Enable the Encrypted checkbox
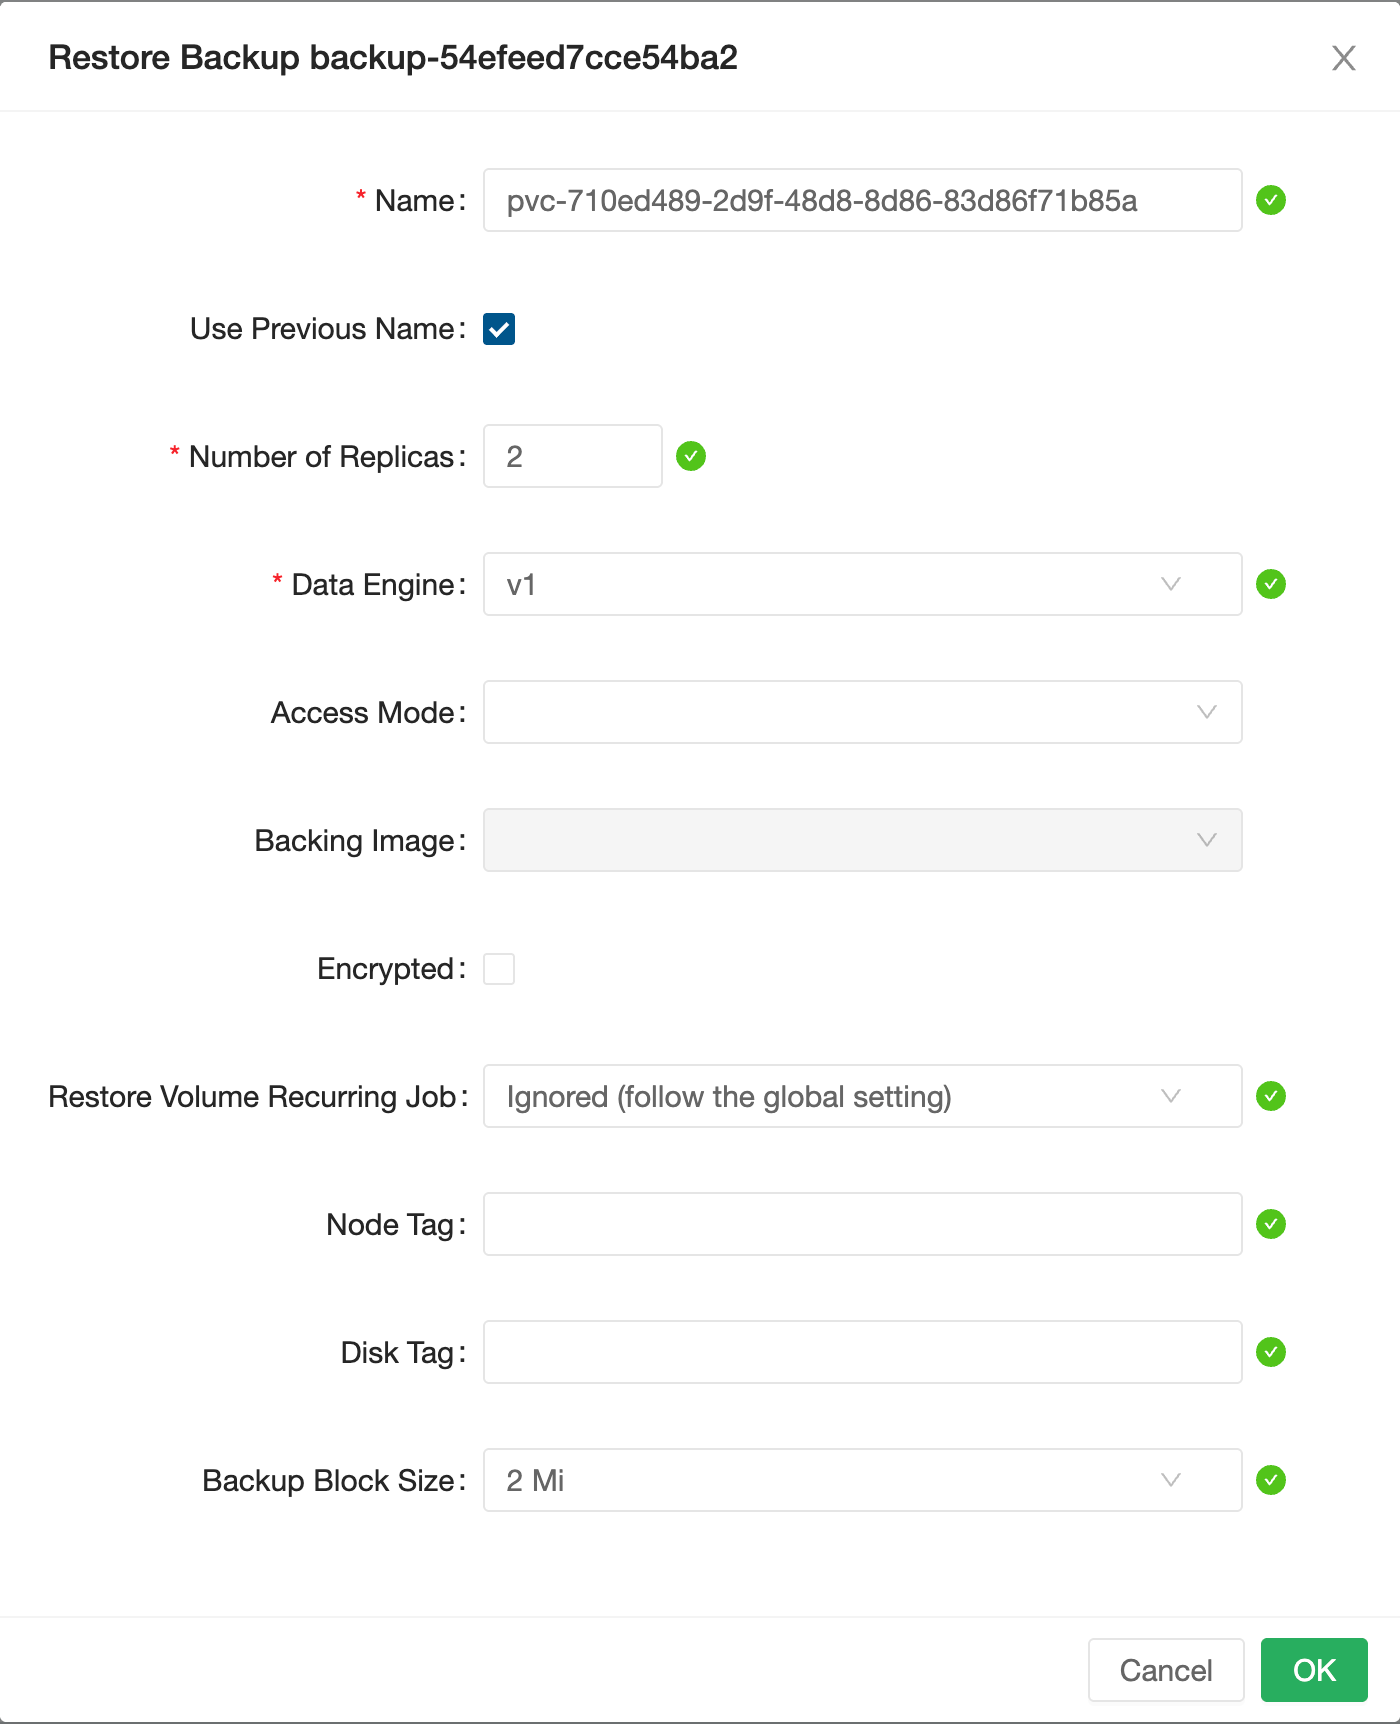 pos(499,968)
